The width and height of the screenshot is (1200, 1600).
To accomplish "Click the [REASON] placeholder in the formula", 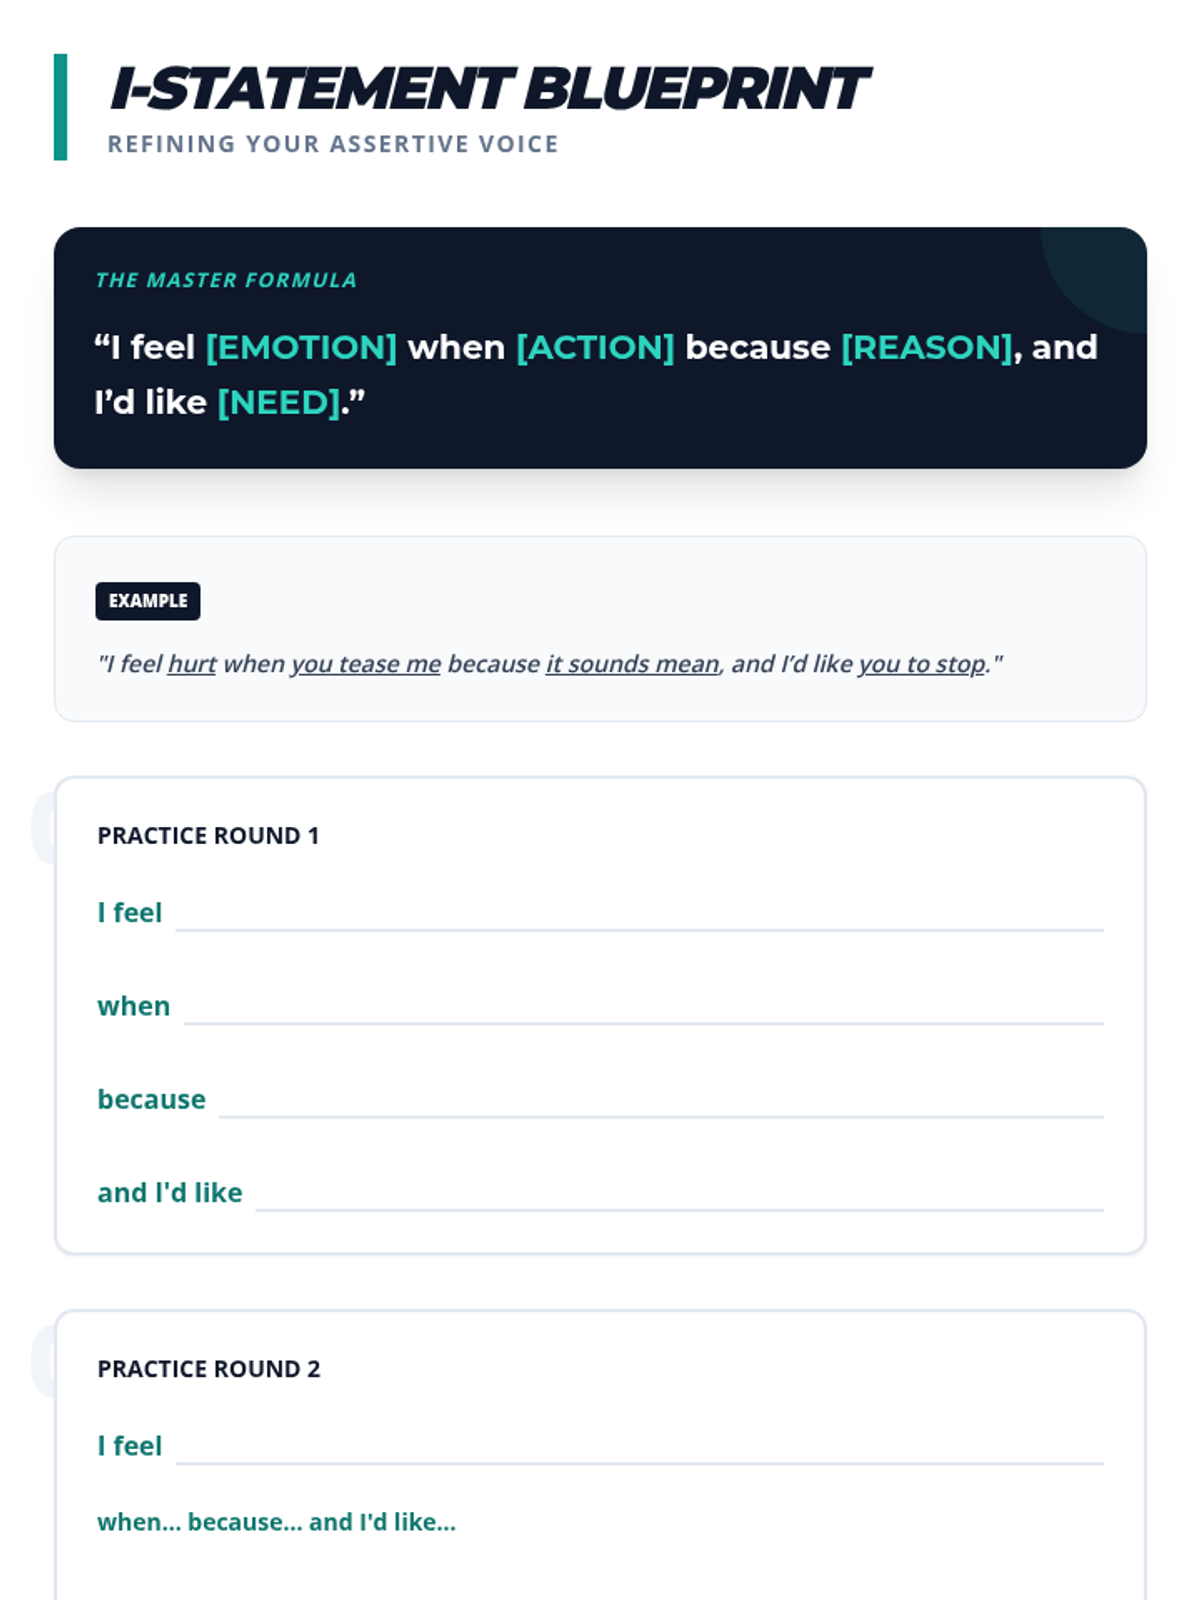I will 927,347.
